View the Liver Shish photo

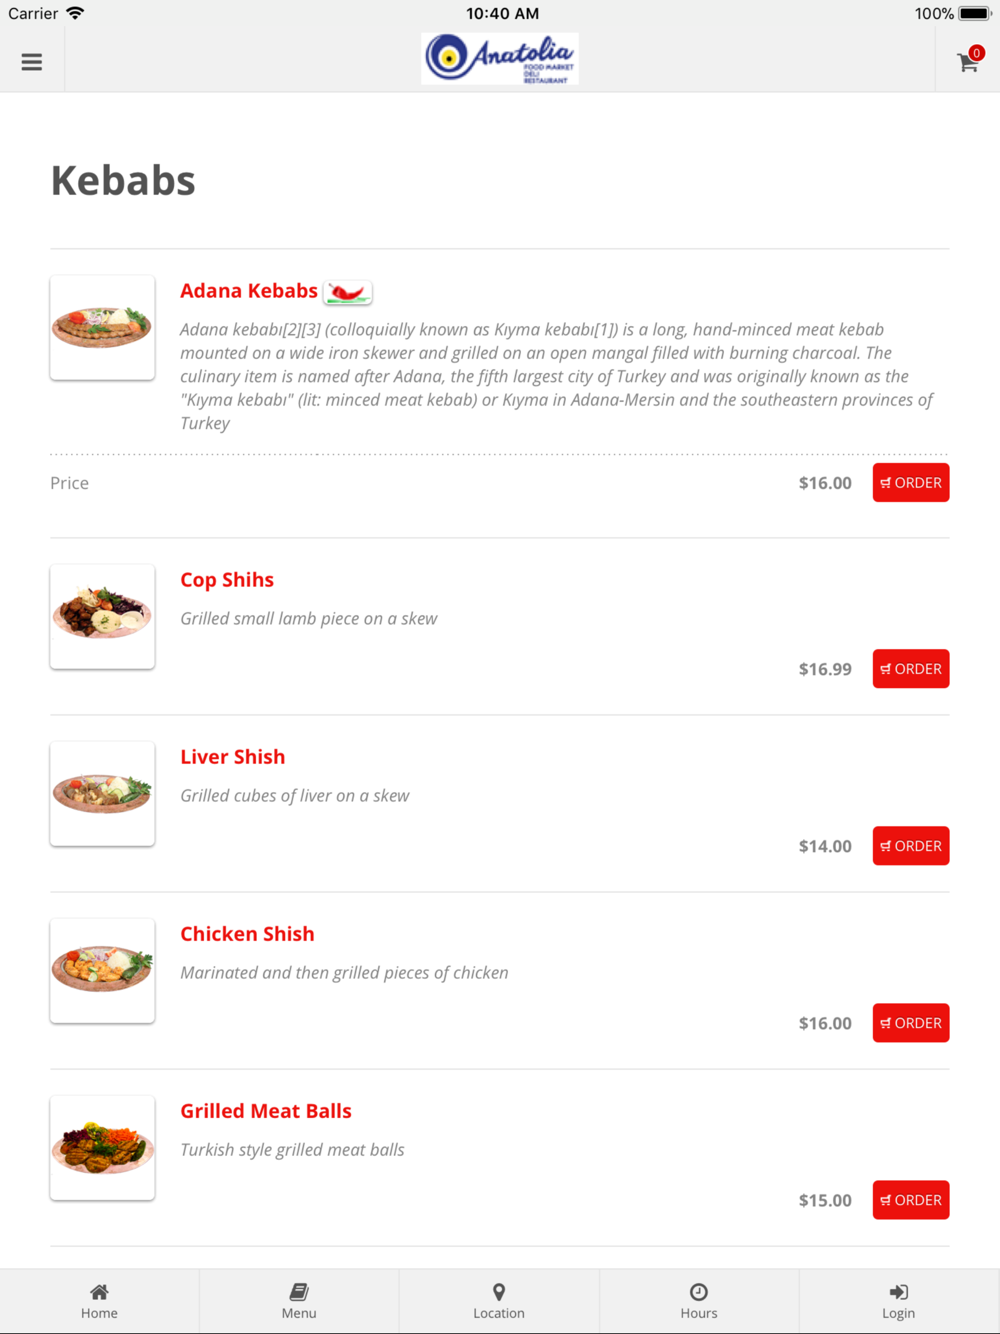pos(103,794)
